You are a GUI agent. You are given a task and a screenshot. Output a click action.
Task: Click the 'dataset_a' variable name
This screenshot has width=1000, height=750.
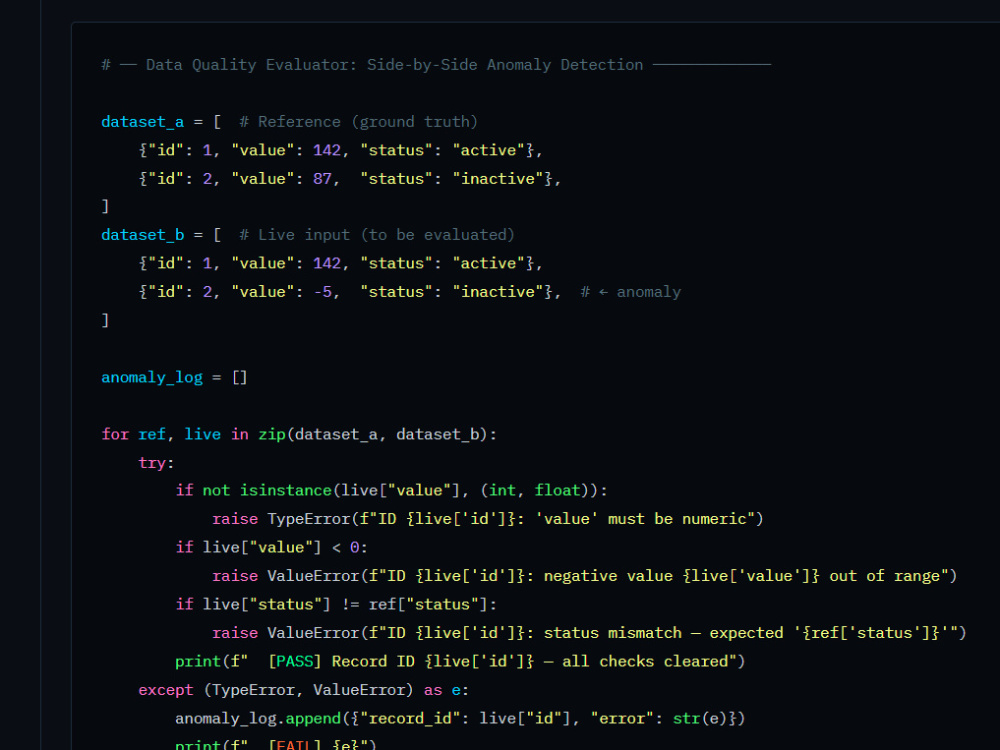pos(142,122)
